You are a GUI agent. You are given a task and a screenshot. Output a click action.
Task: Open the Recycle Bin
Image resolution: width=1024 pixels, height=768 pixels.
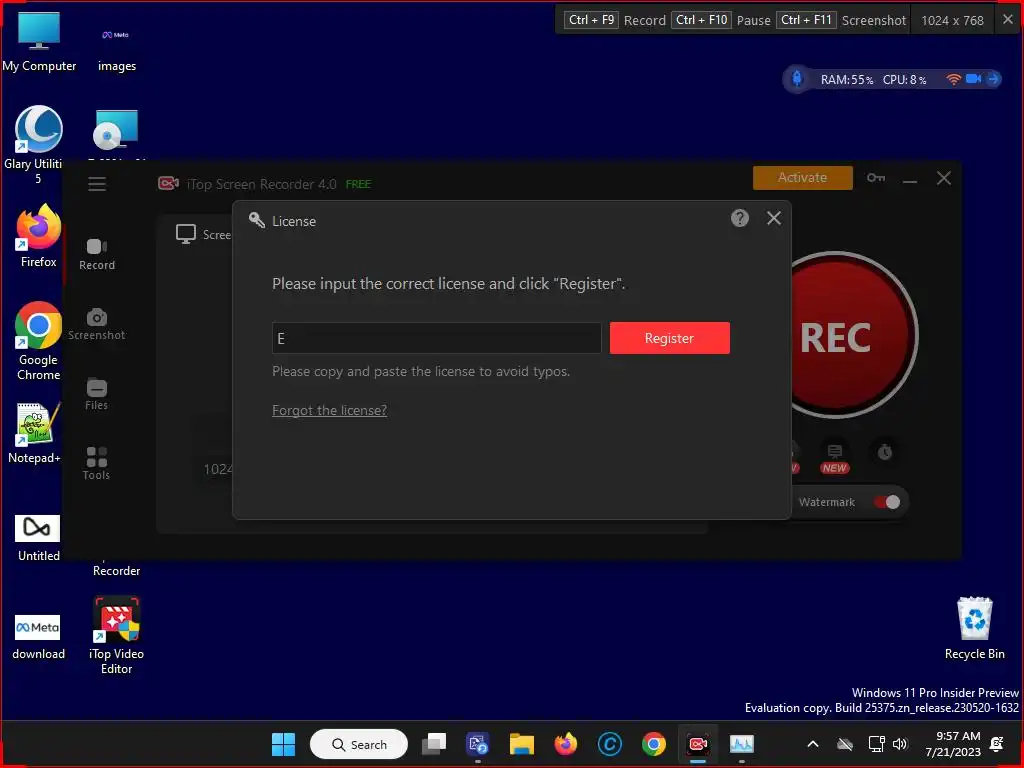(x=974, y=628)
